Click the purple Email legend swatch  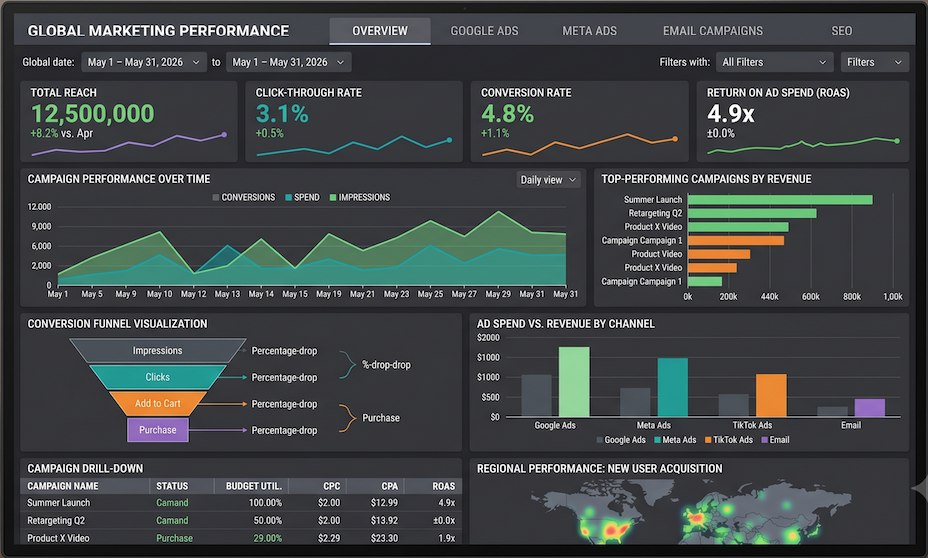click(764, 440)
